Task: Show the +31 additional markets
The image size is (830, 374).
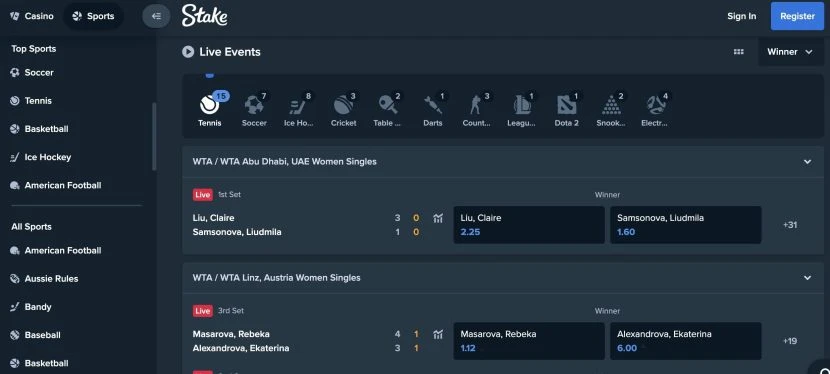Action: (x=790, y=225)
